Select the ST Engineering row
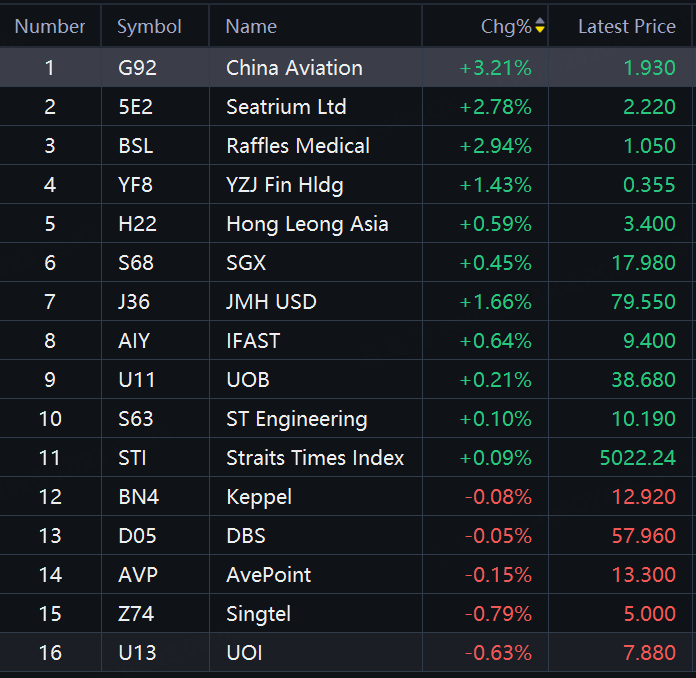 click(296, 419)
